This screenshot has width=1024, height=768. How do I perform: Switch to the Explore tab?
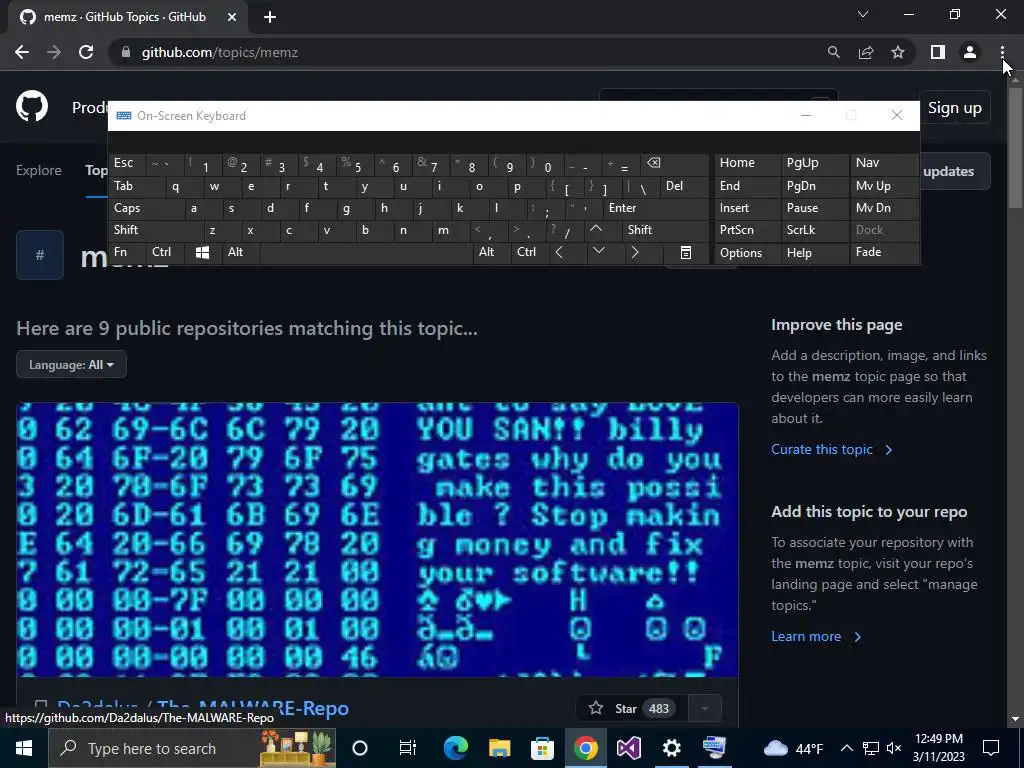[39, 170]
